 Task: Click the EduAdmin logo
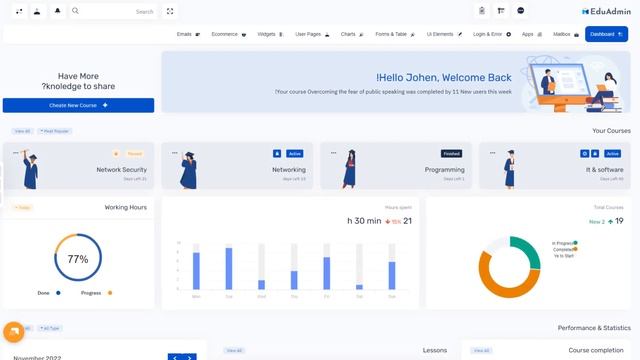606,11
